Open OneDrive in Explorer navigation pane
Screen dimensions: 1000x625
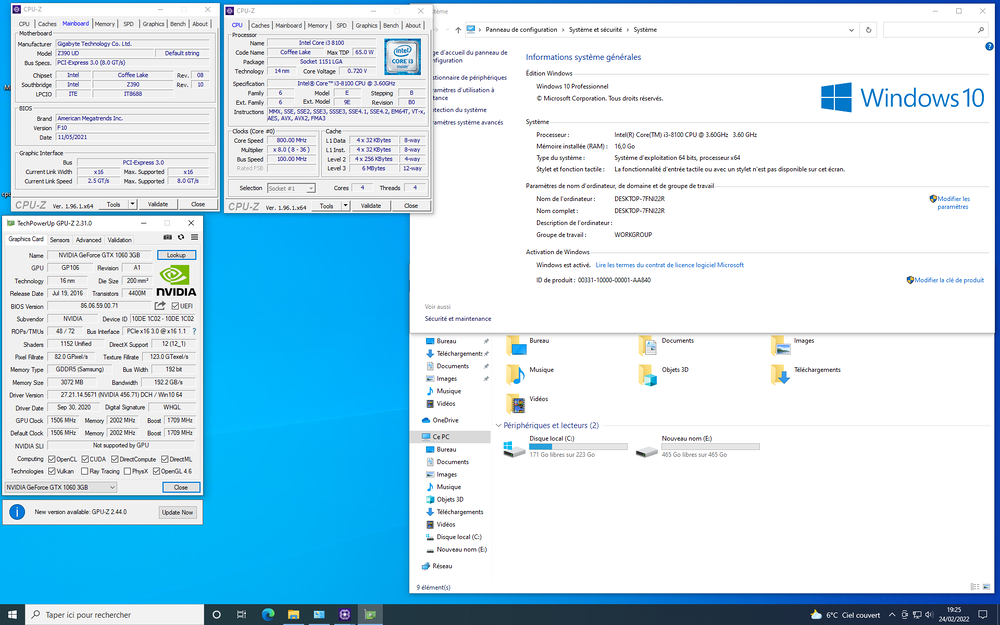pos(445,420)
